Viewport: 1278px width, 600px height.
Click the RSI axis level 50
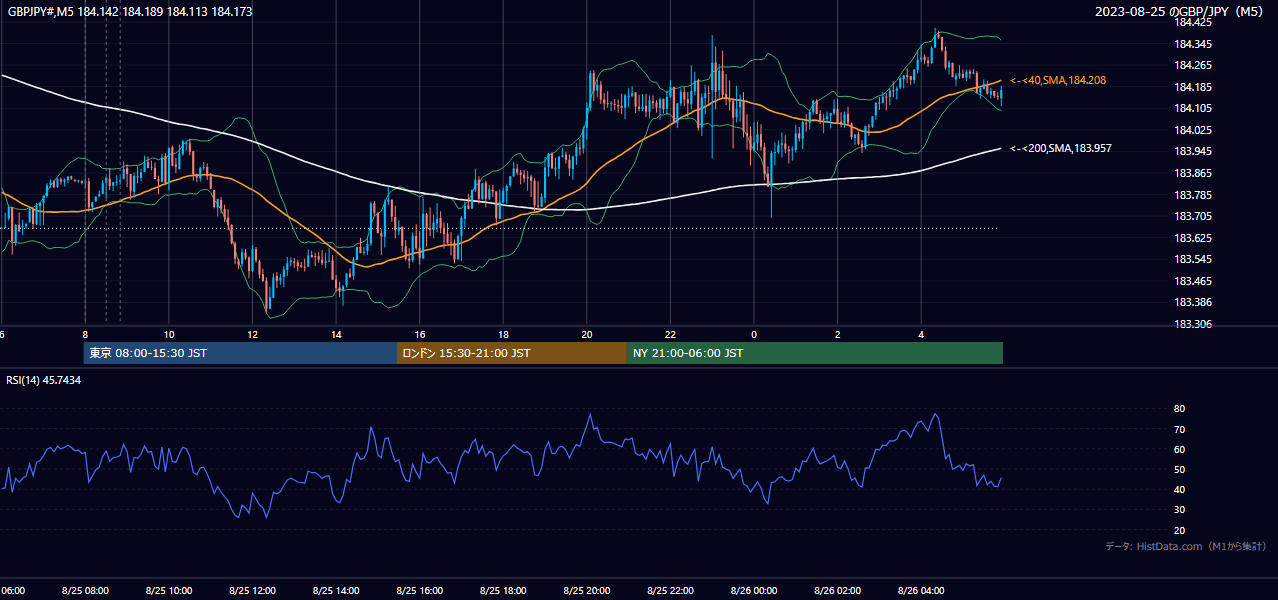coord(1179,469)
